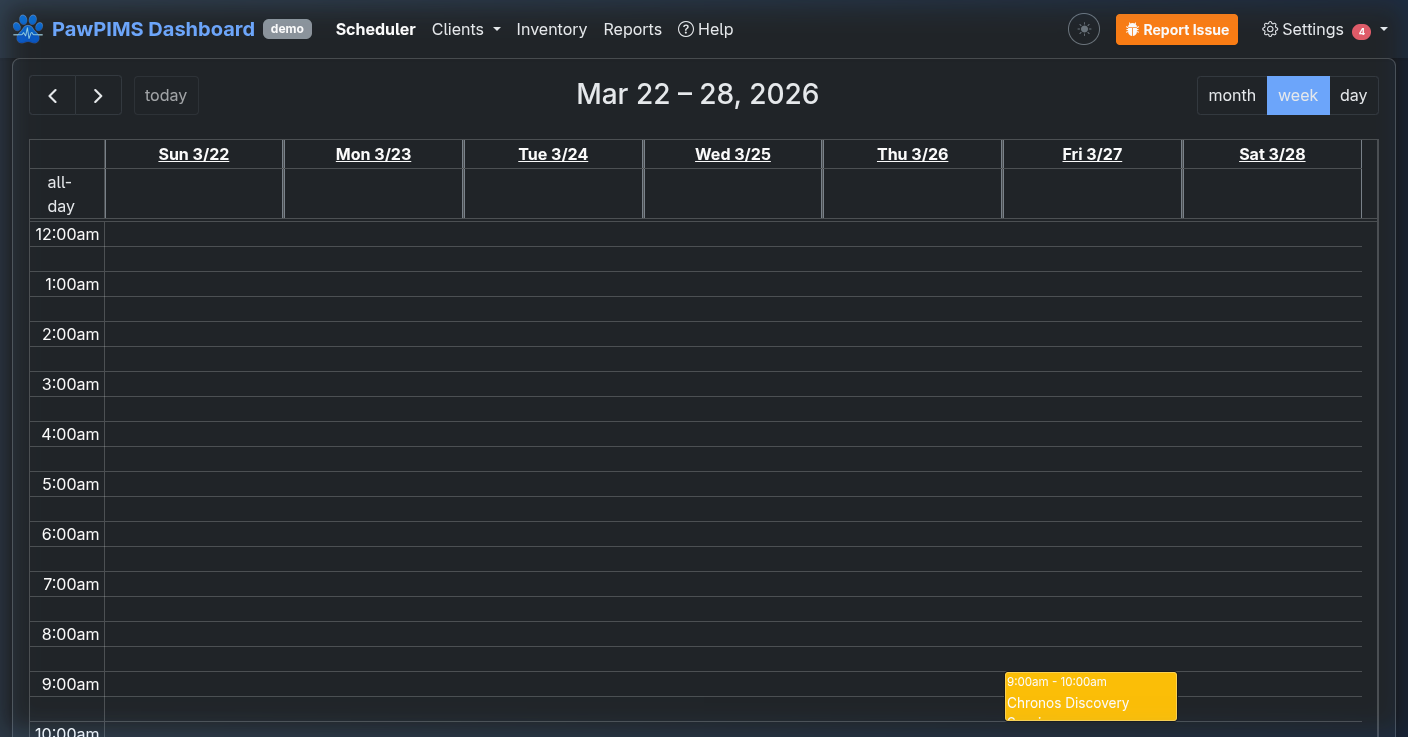The width and height of the screenshot is (1408, 737).
Task: Click the all-day row label
Action: click(61, 194)
